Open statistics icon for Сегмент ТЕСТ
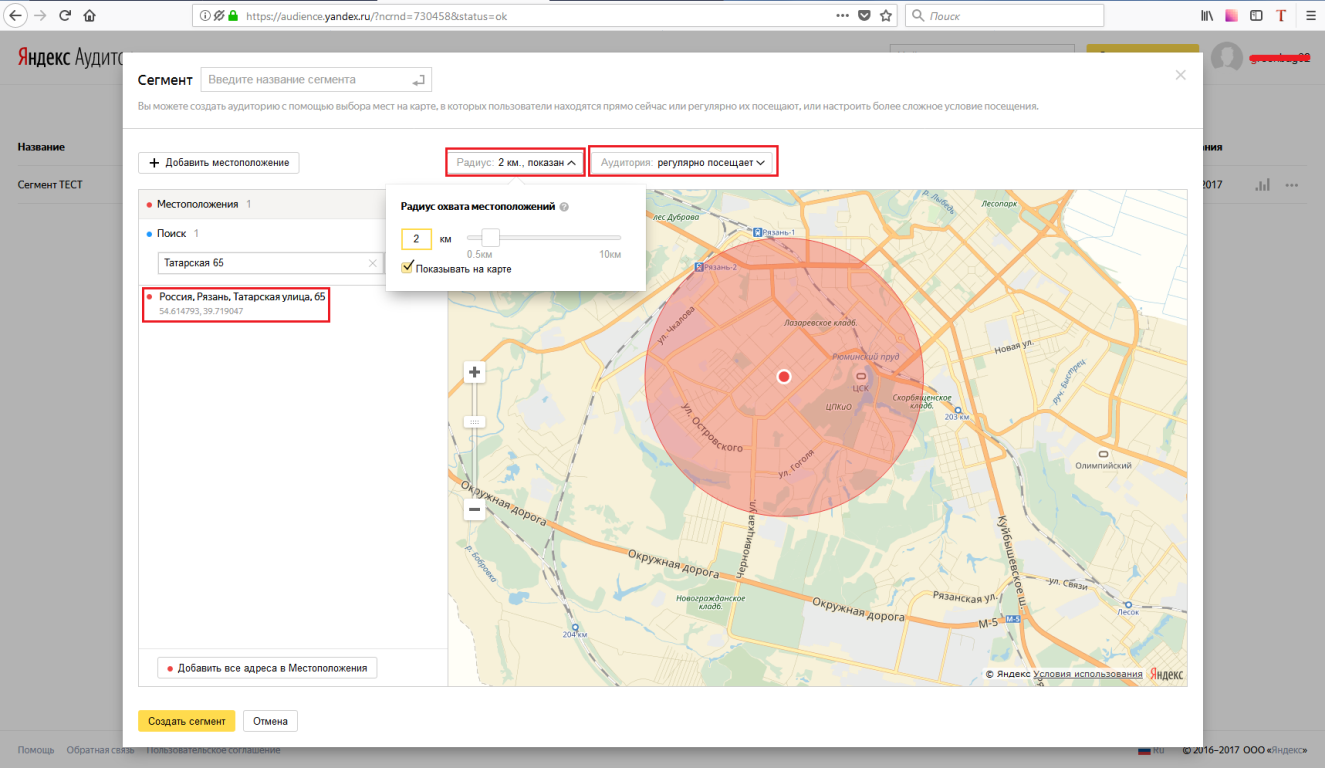Image resolution: width=1325 pixels, height=768 pixels. (1263, 185)
